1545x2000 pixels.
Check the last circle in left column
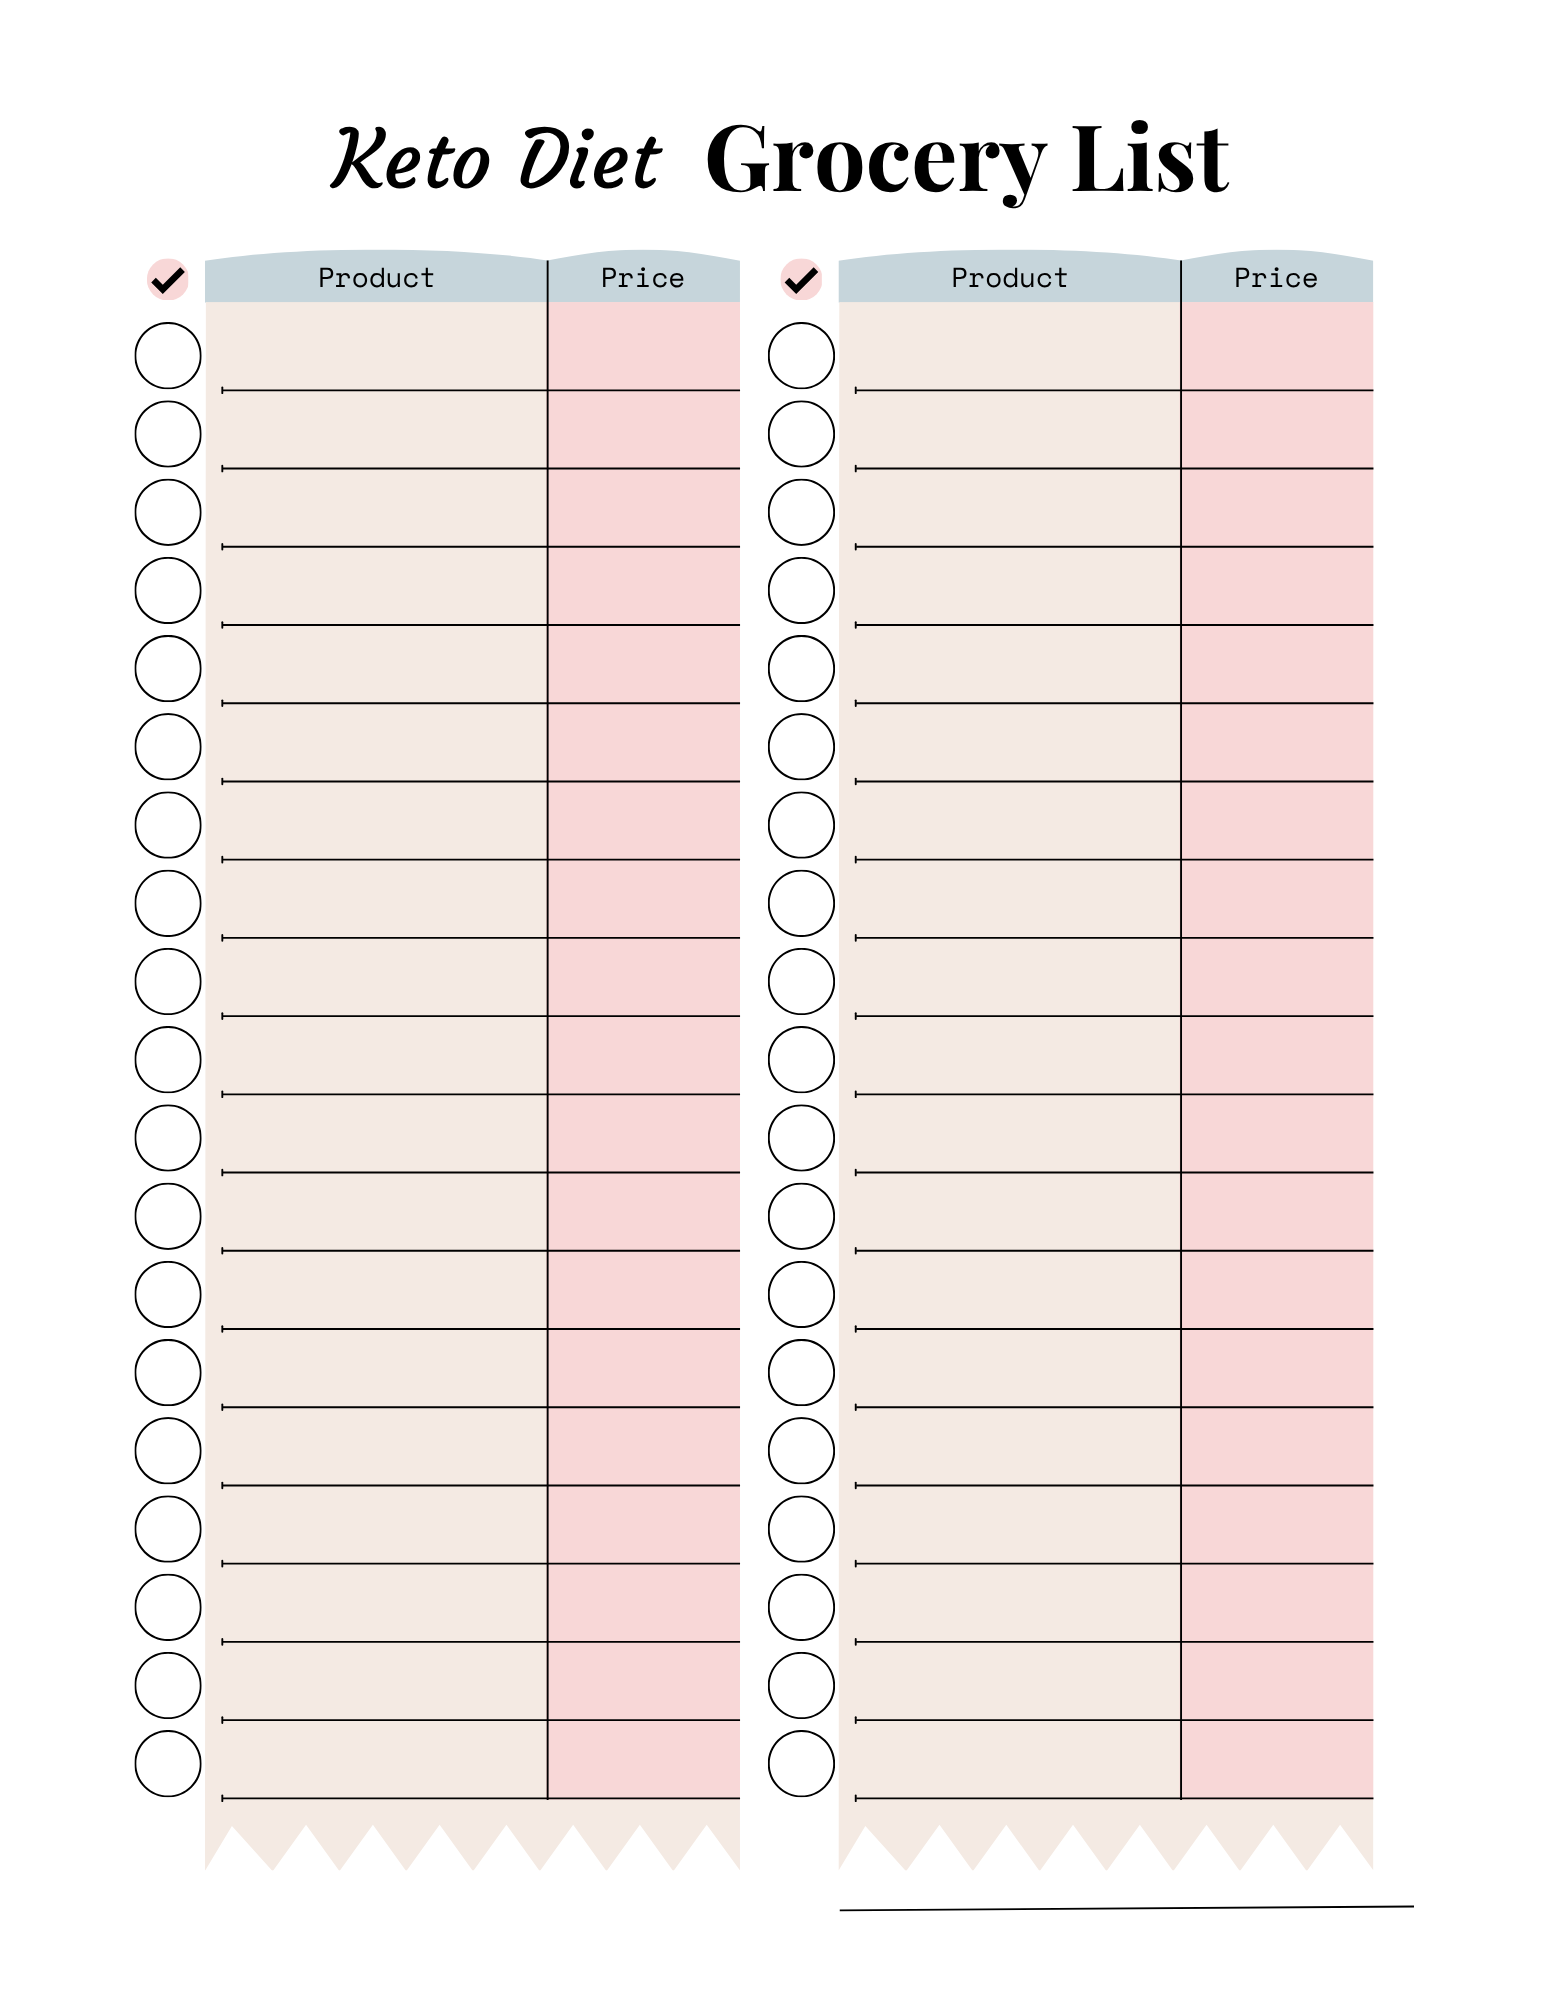pyautogui.click(x=168, y=1763)
